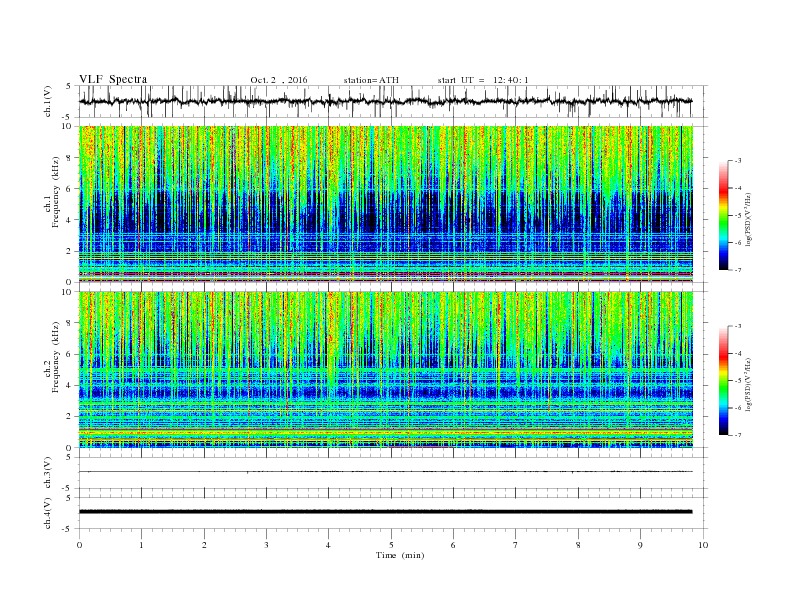This screenshot has width=792, height=612.
Task: Select the "Oct. 2 , 2016" date text
Action: [279, 80]
